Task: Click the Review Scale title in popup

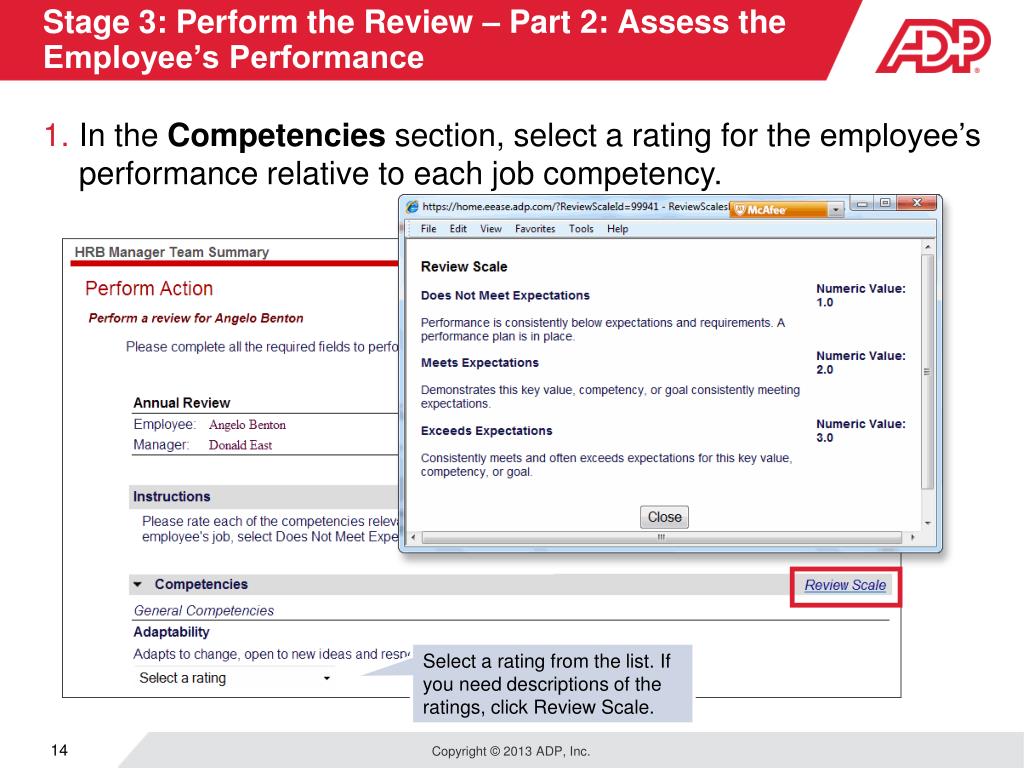Action: pyautogui.click(x=464, y=266)
